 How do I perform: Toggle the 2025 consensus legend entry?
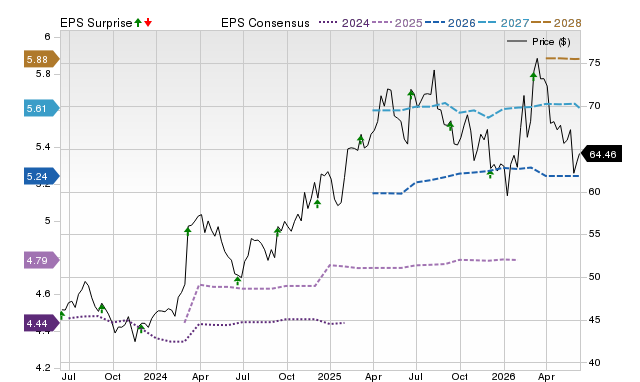397,23
